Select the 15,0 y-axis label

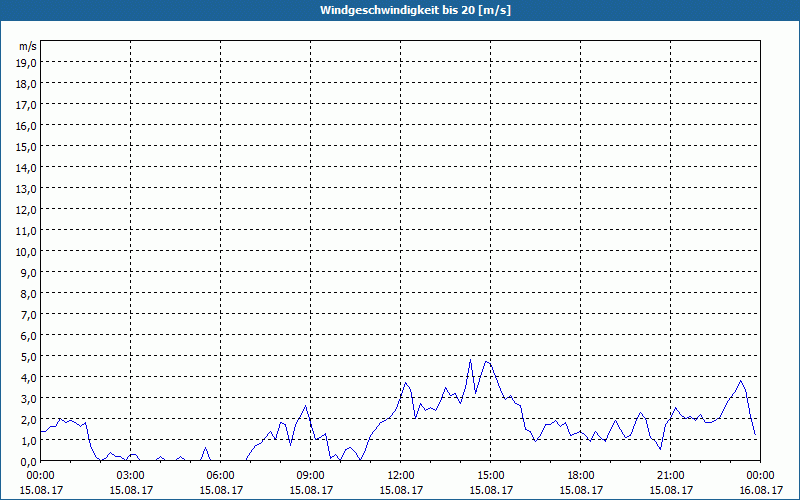point(27,147)
